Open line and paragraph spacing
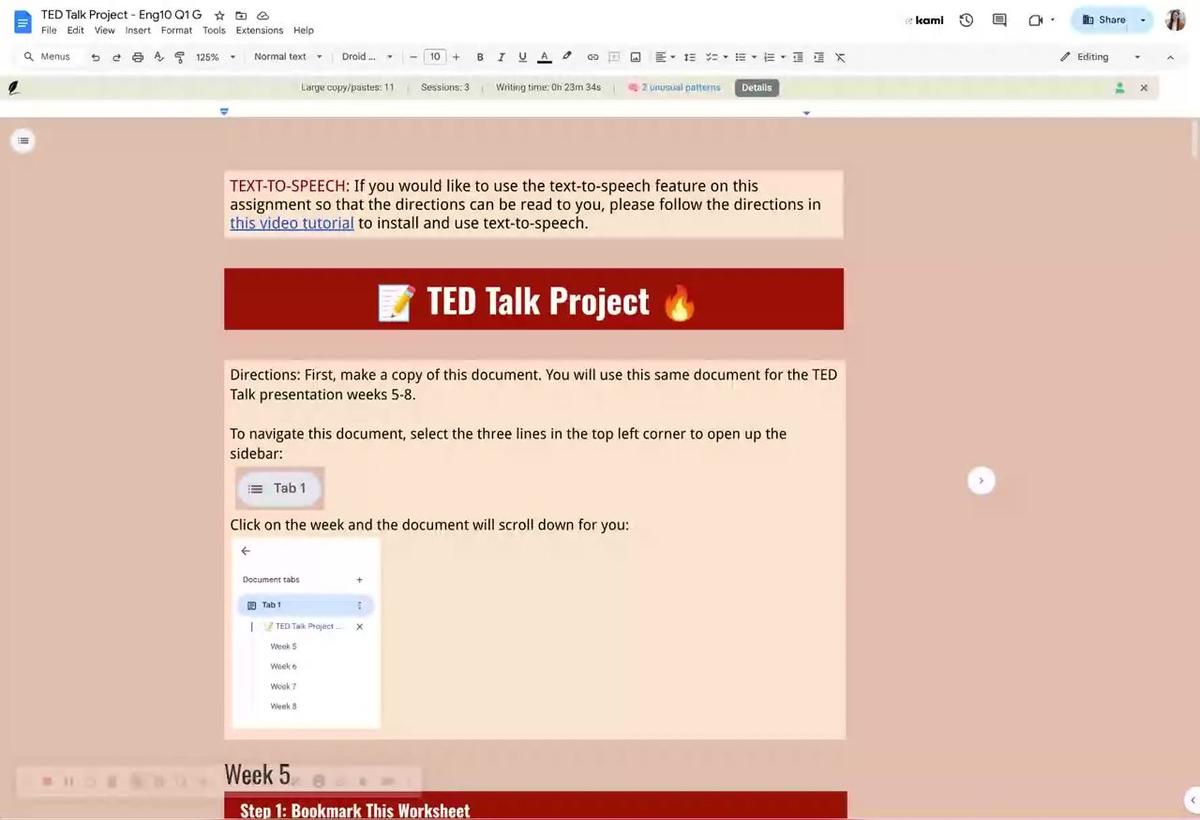The height and width of the screenshot is (820, 1200). [x=689, y=57]
